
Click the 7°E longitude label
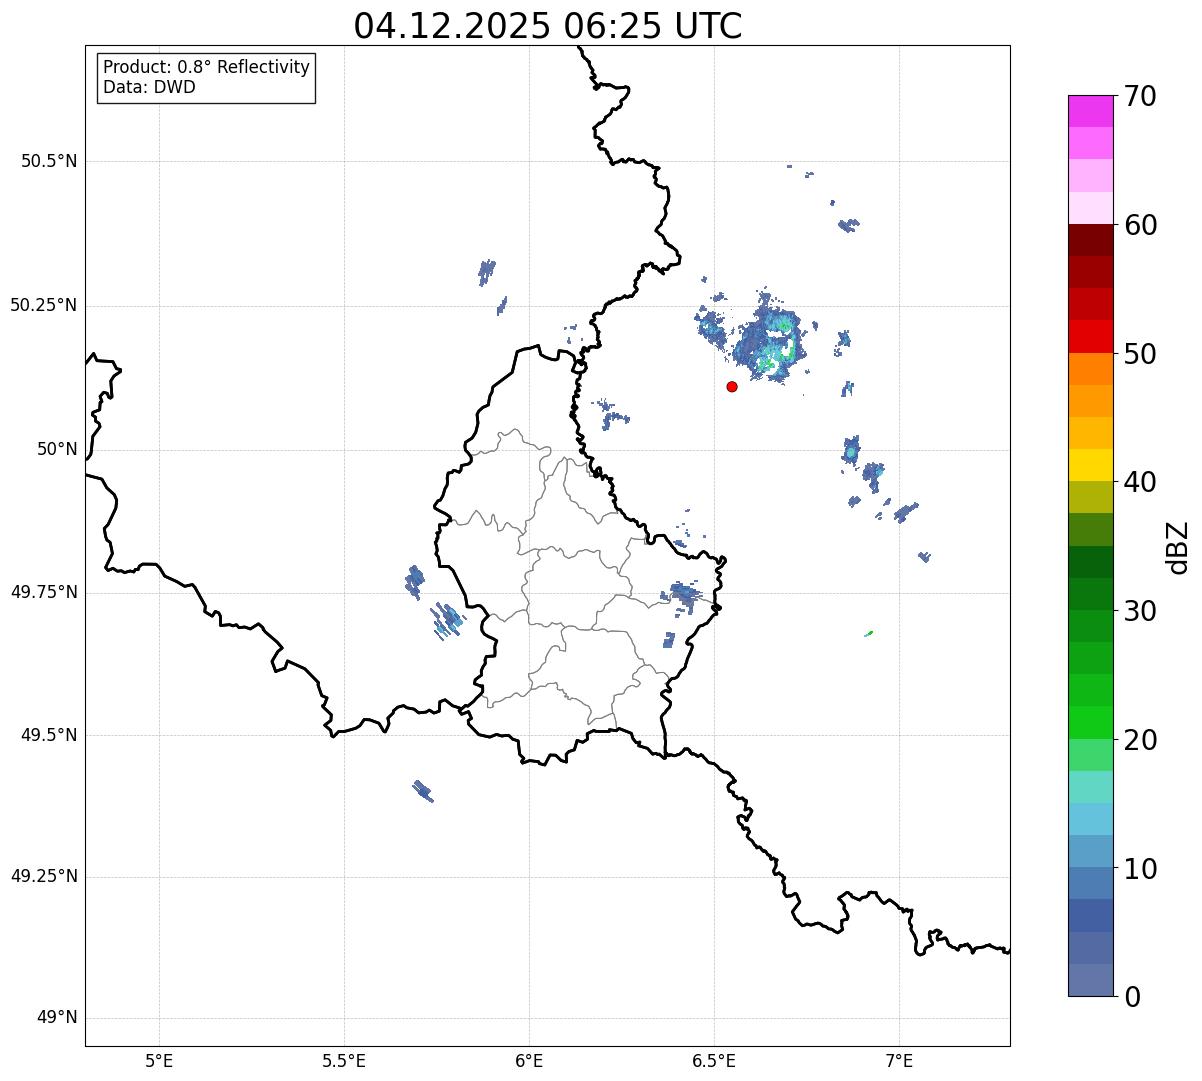tap(899, 1061)
